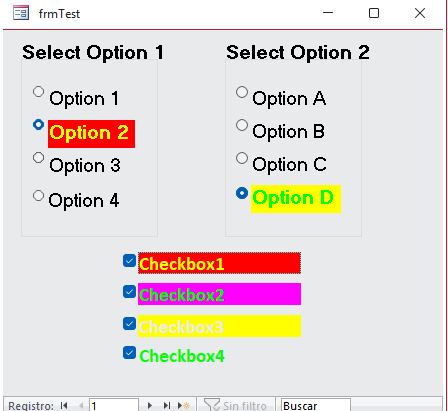This screenshot has height=411, width=448.
Task: Jump to last record arrow
Action: [x=167, y=406]
